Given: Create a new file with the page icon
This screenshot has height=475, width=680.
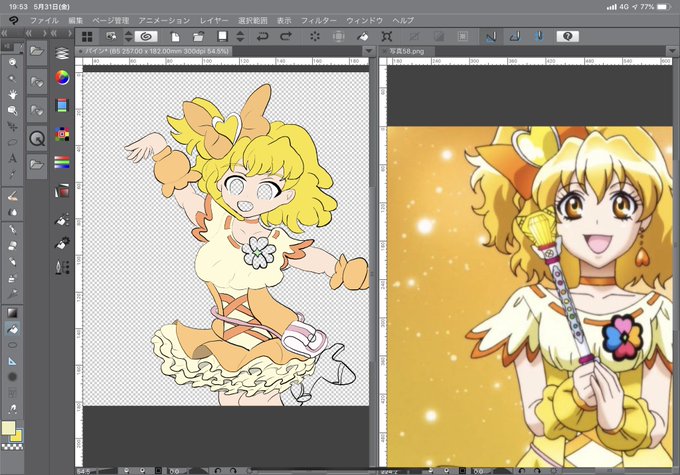Looking at the screenshot, I should 175,36.
